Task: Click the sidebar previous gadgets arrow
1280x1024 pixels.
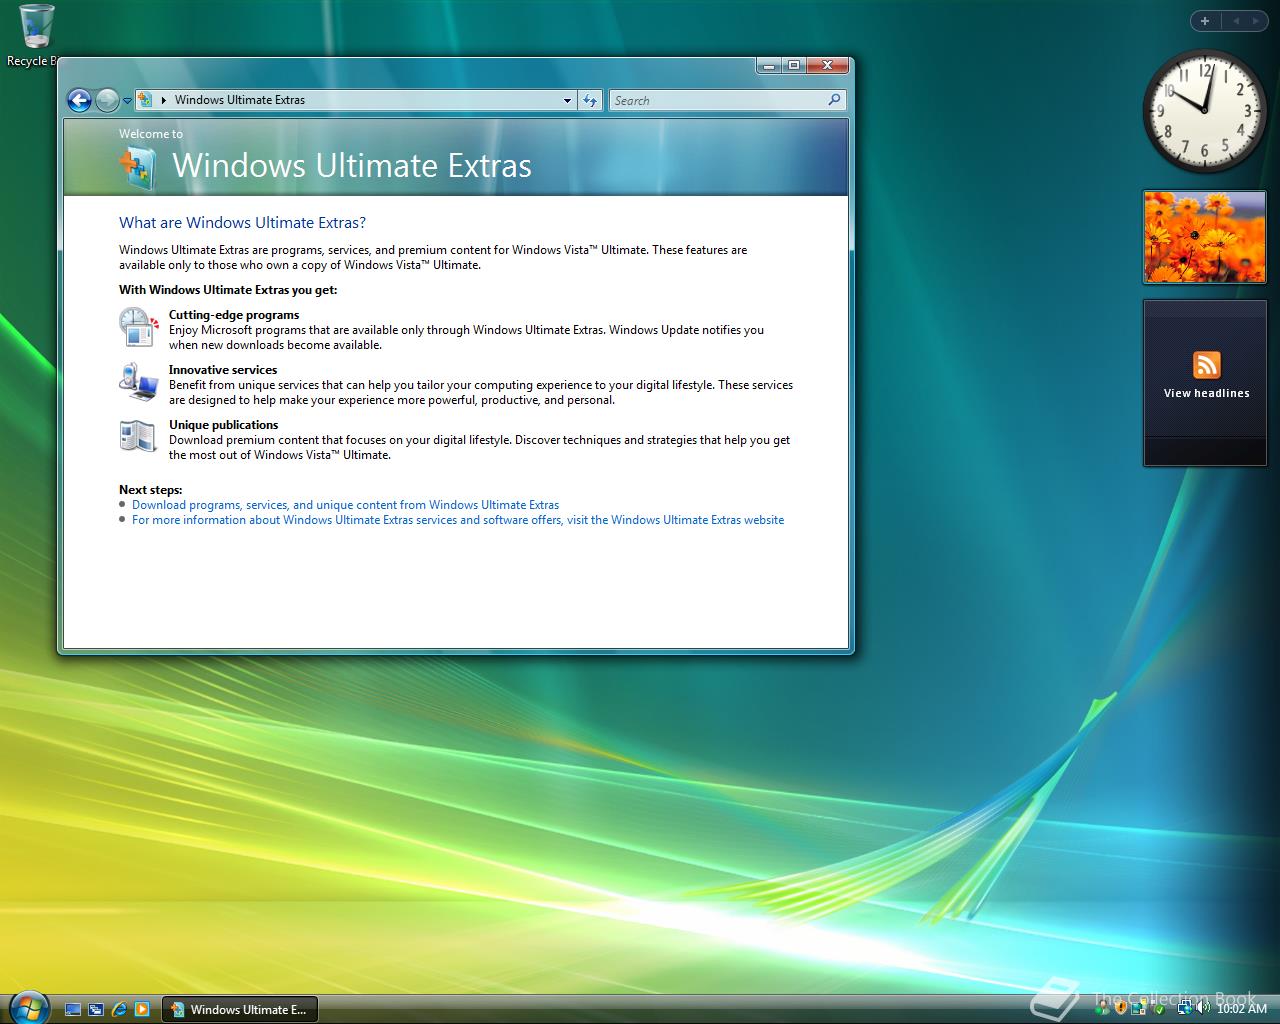Action: coord(1236,21)
